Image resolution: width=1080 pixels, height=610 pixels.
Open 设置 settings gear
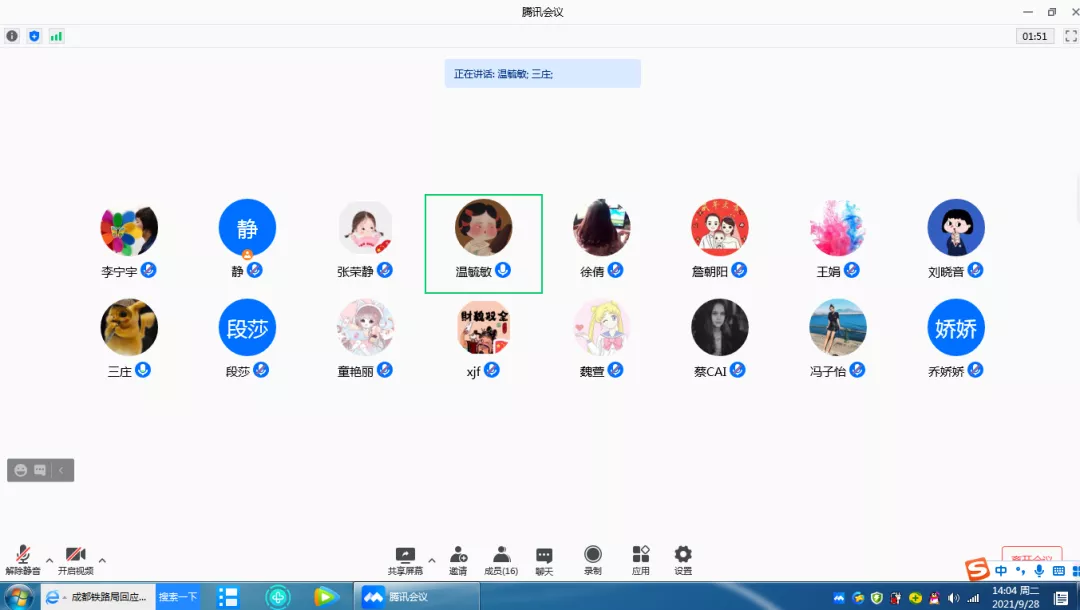tap(683, 559)
